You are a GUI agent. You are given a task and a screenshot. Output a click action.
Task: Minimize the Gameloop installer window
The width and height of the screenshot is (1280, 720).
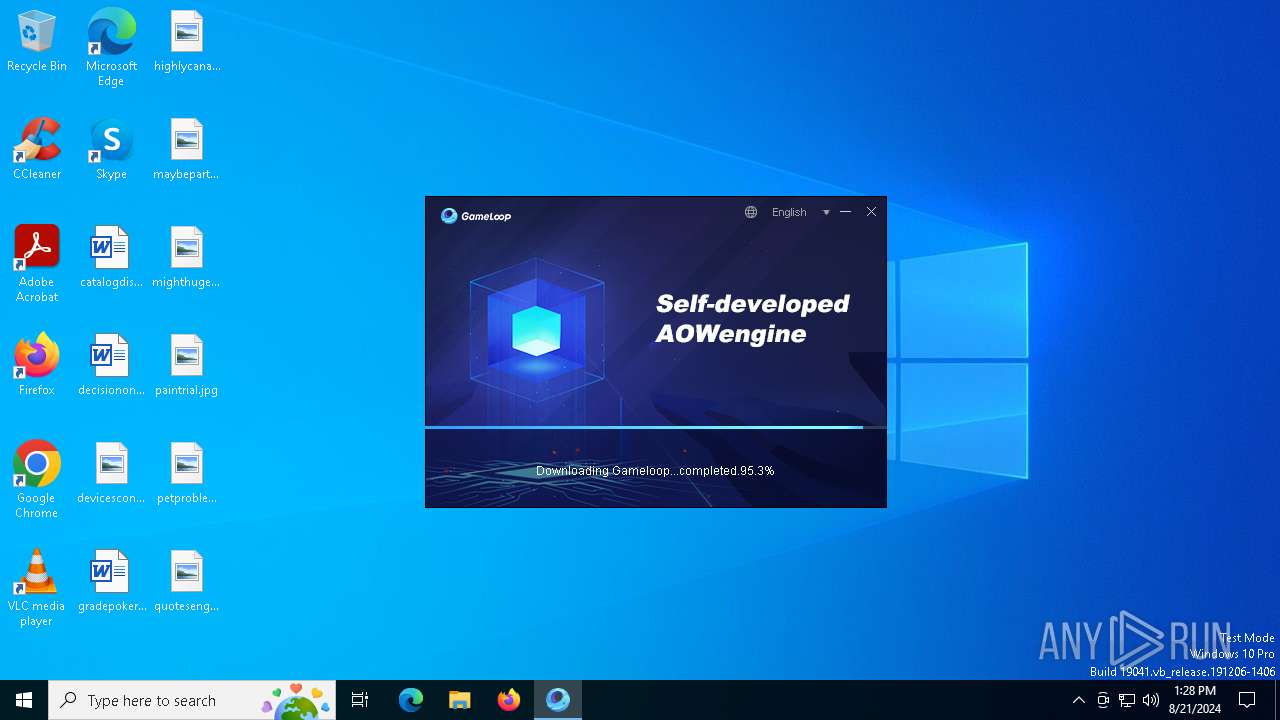coord(846,212)
